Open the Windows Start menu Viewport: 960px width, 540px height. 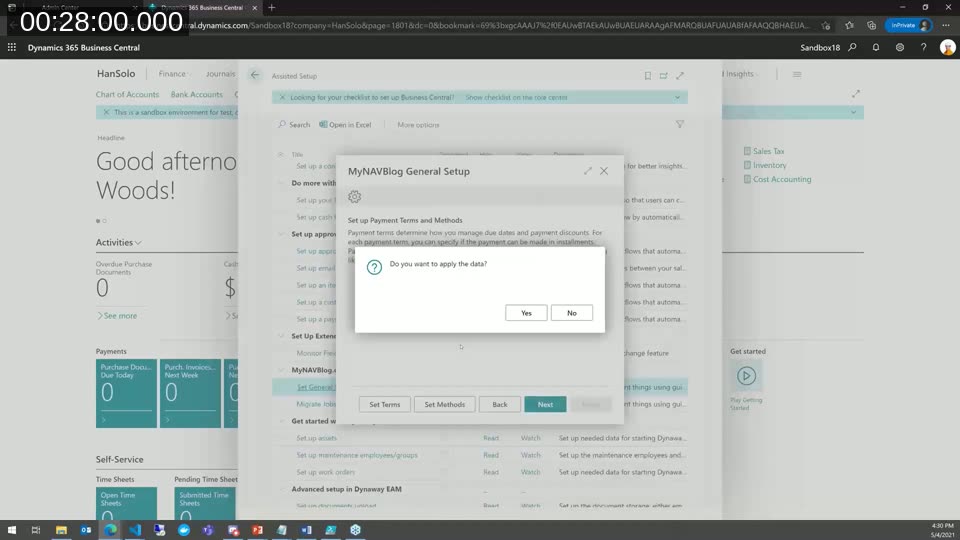pos(12,530)
